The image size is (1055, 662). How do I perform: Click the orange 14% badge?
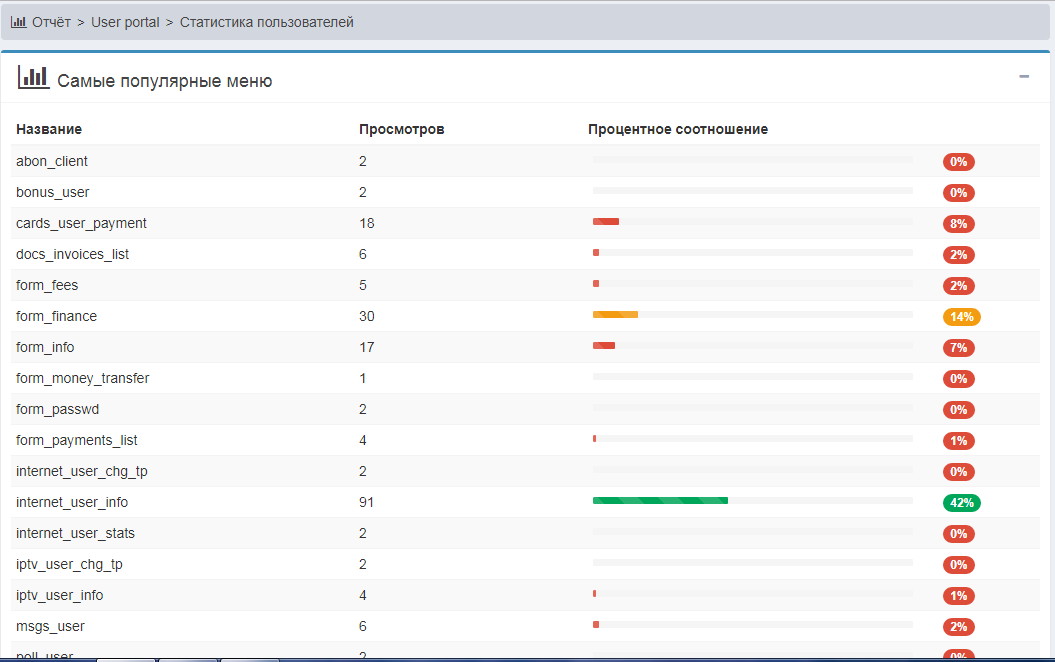pyautogui.click(x=961, y=317)
